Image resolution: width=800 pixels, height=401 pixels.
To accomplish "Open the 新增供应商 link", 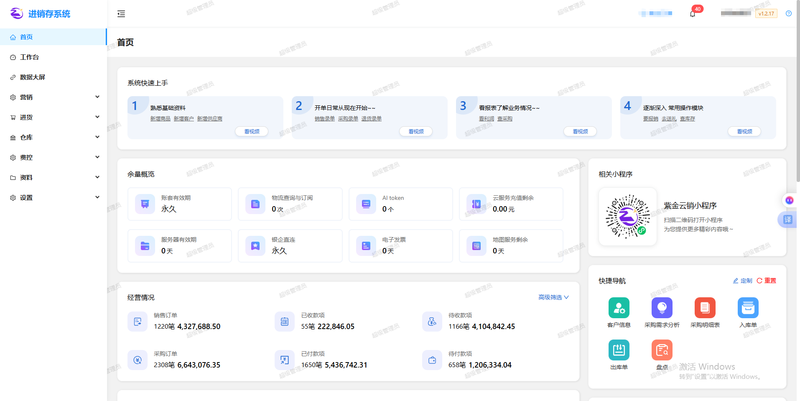I will click(210, 118).
